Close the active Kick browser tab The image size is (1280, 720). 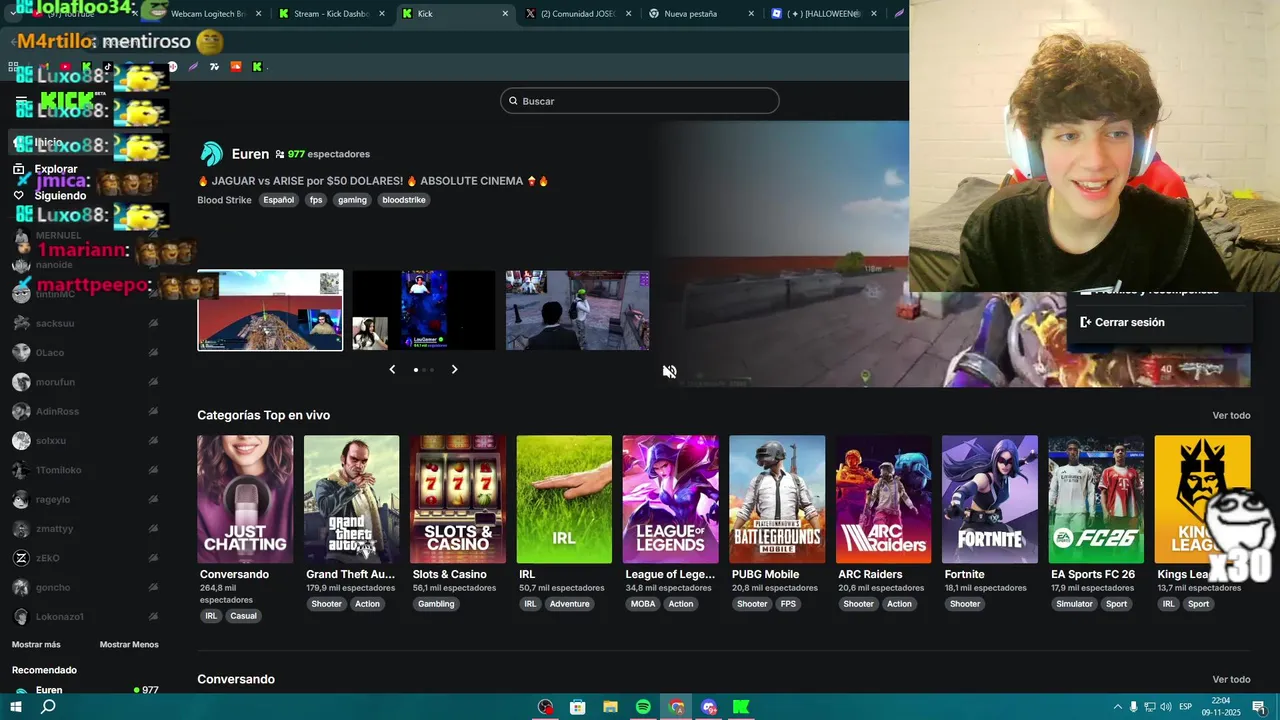[505, 14]
